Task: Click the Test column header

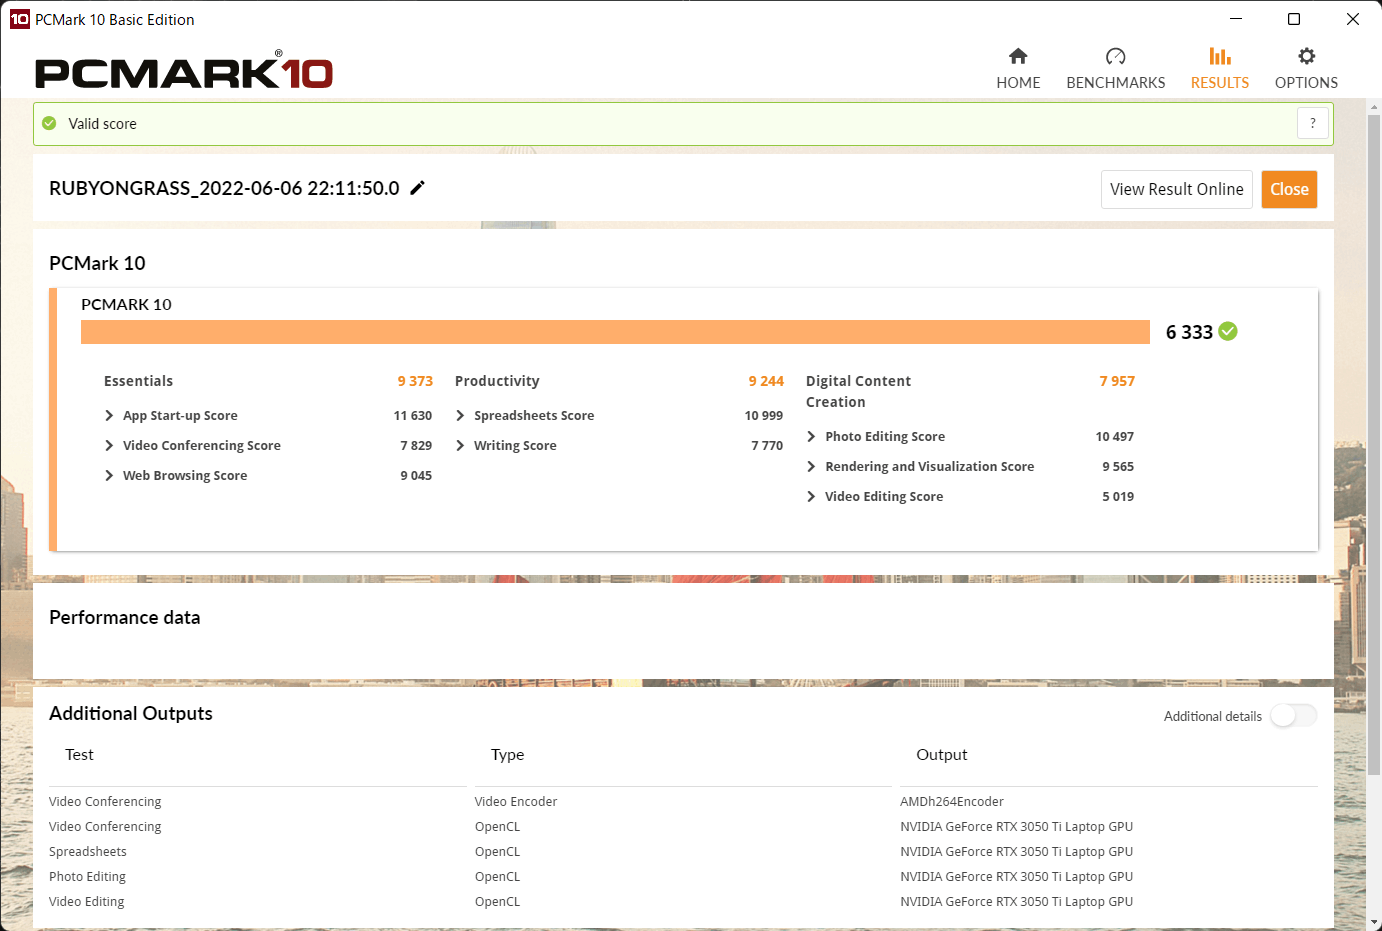Action: click(79, 755)
